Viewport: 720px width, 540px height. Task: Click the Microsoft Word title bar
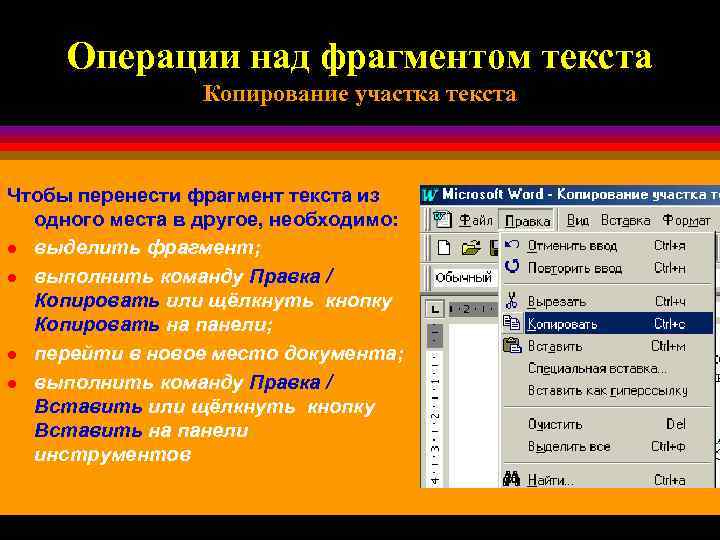coord(570,195)
